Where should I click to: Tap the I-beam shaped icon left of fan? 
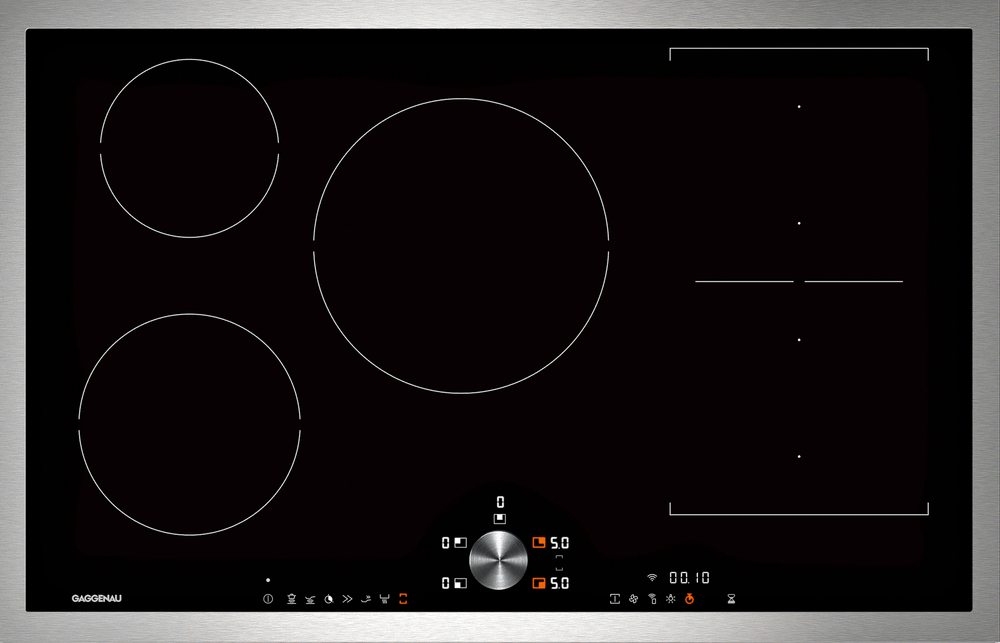coord(615,599)
